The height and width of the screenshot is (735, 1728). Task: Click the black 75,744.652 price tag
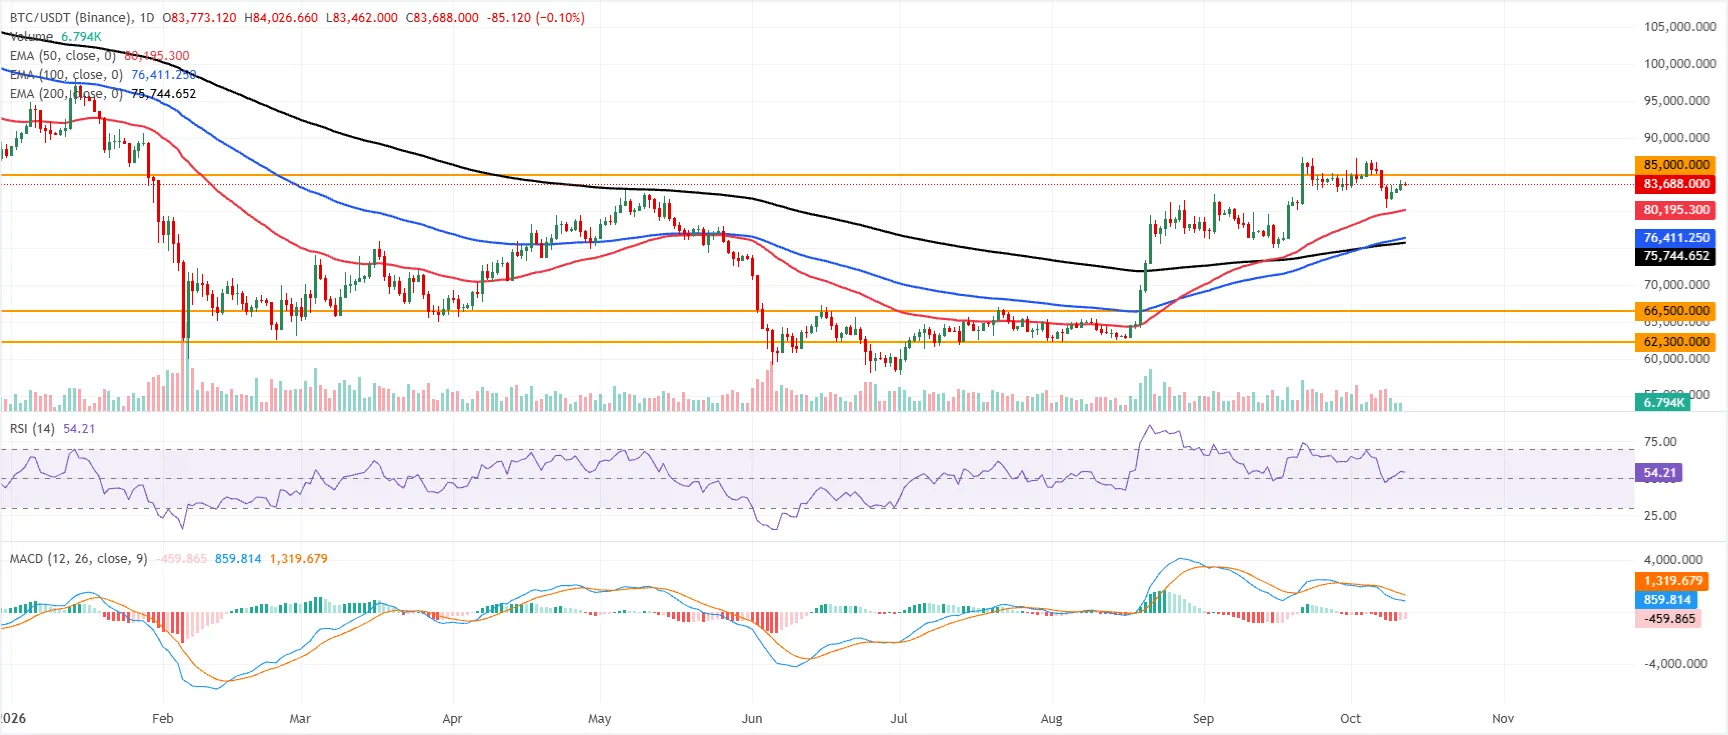tap(1675, 256)
